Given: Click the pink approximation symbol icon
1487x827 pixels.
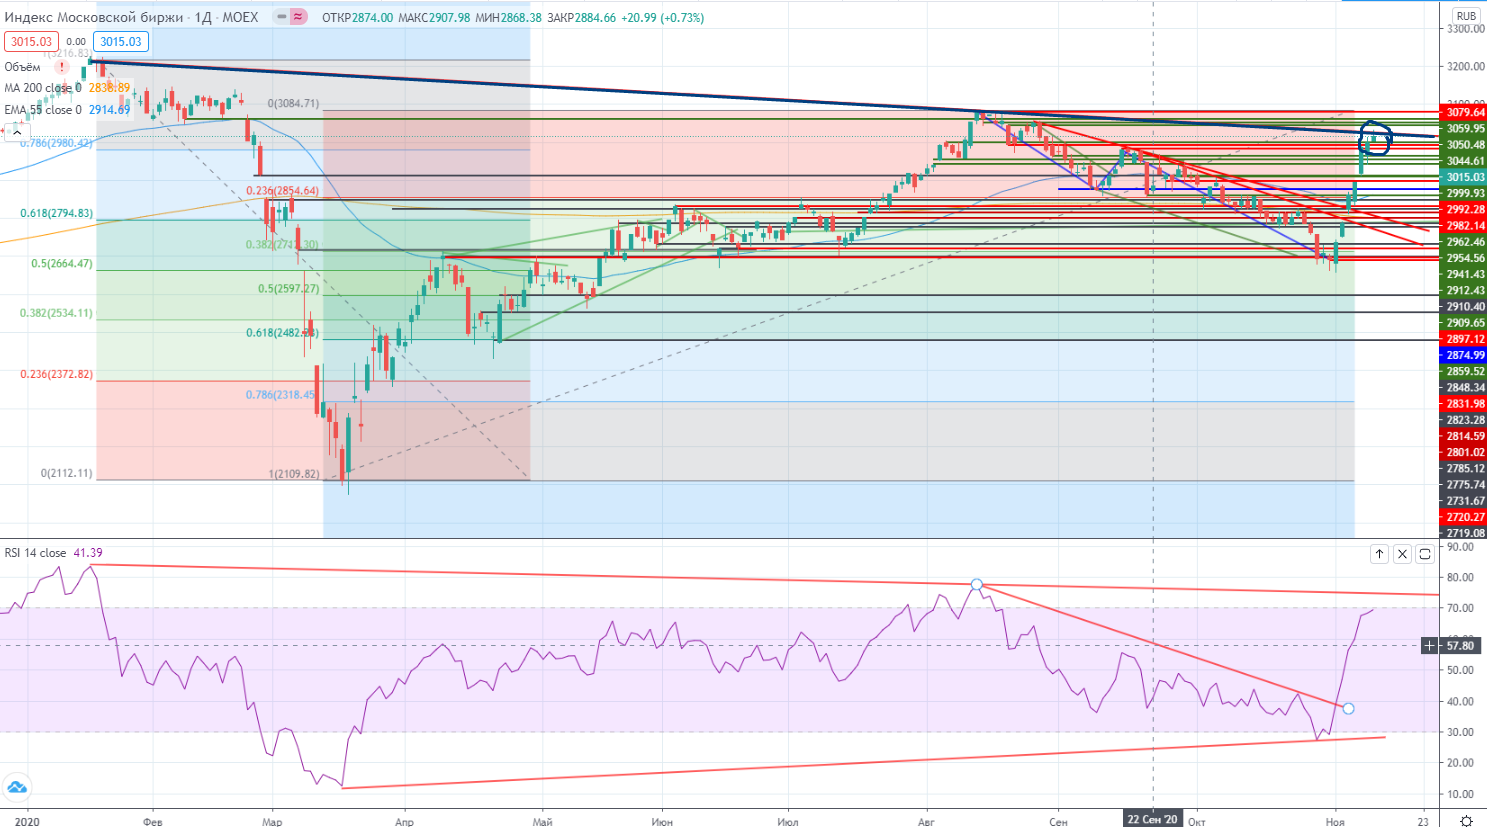Looking at the screenshot, I should pos(298,17).
